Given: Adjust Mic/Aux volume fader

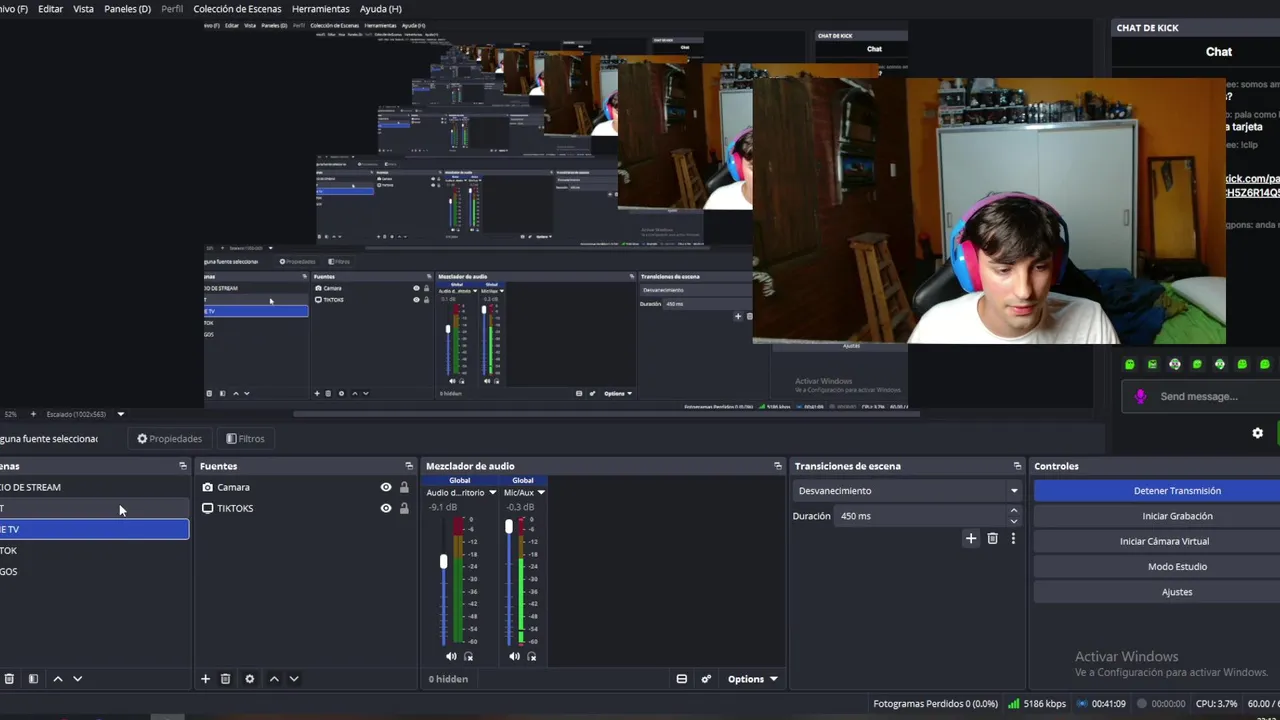Looking at the screenshot, I should pyautogui.click(x=509, y=526).
